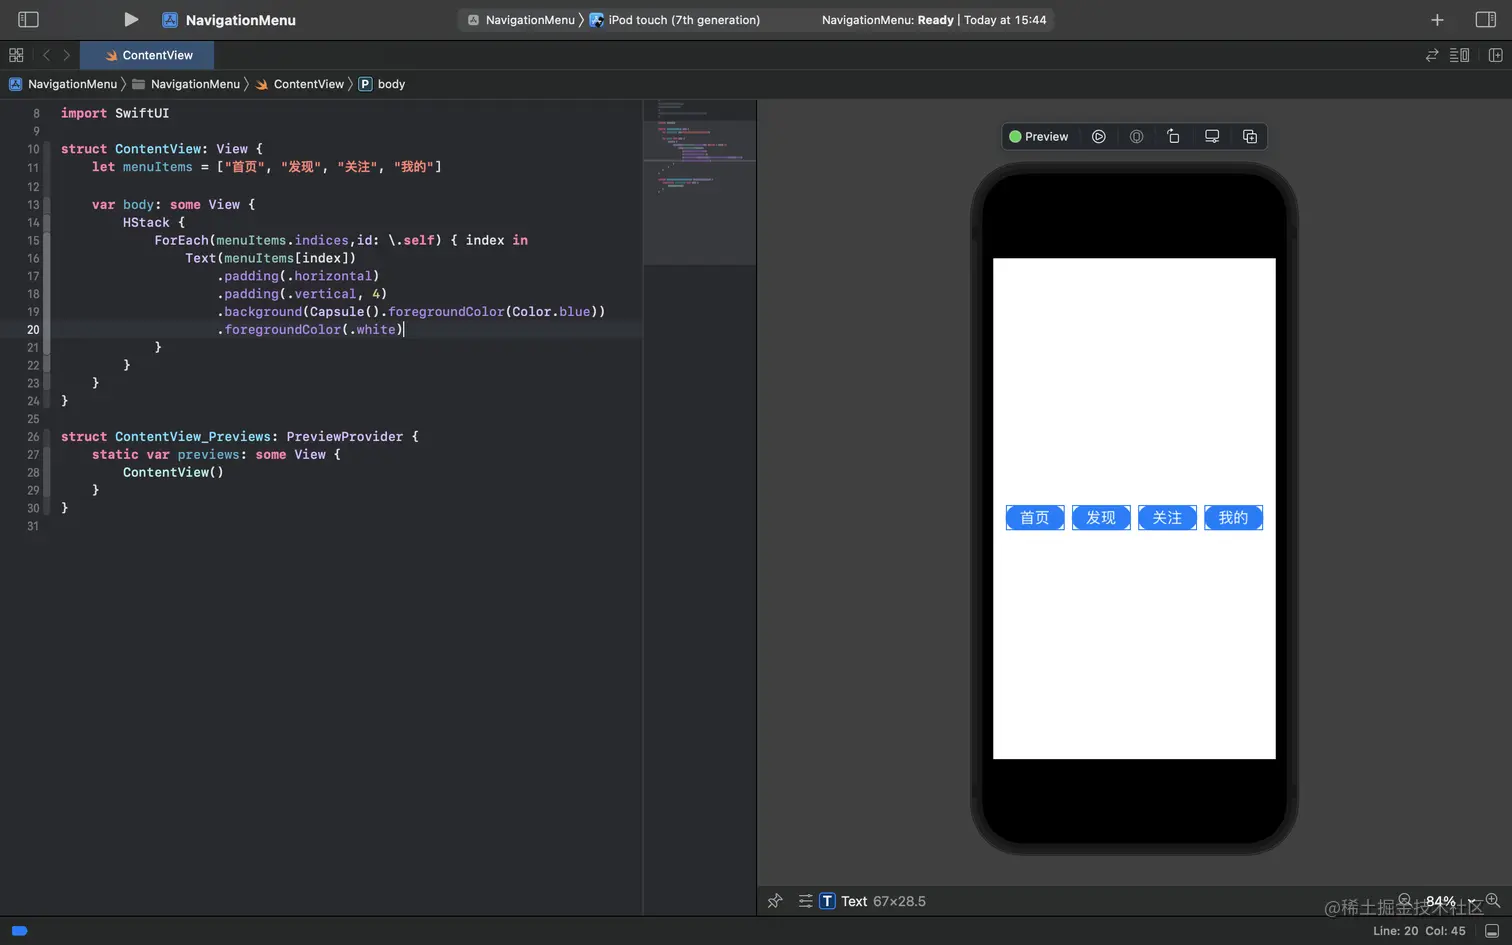Image resolution: width=1512 pixels, height=945 pixels.
Task: Open the canvas attributes sliders icon
Action: [805, 901]
